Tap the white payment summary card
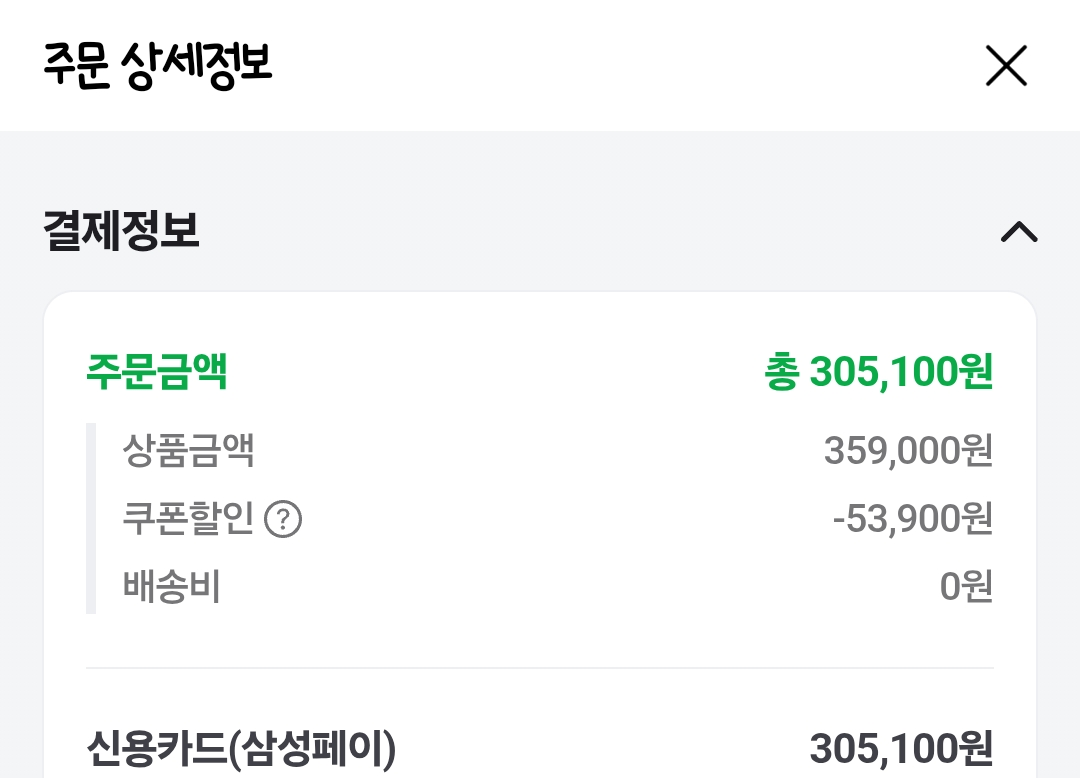Image resolution: width=1080 pixels, height=778 pixels. point(540,535)
